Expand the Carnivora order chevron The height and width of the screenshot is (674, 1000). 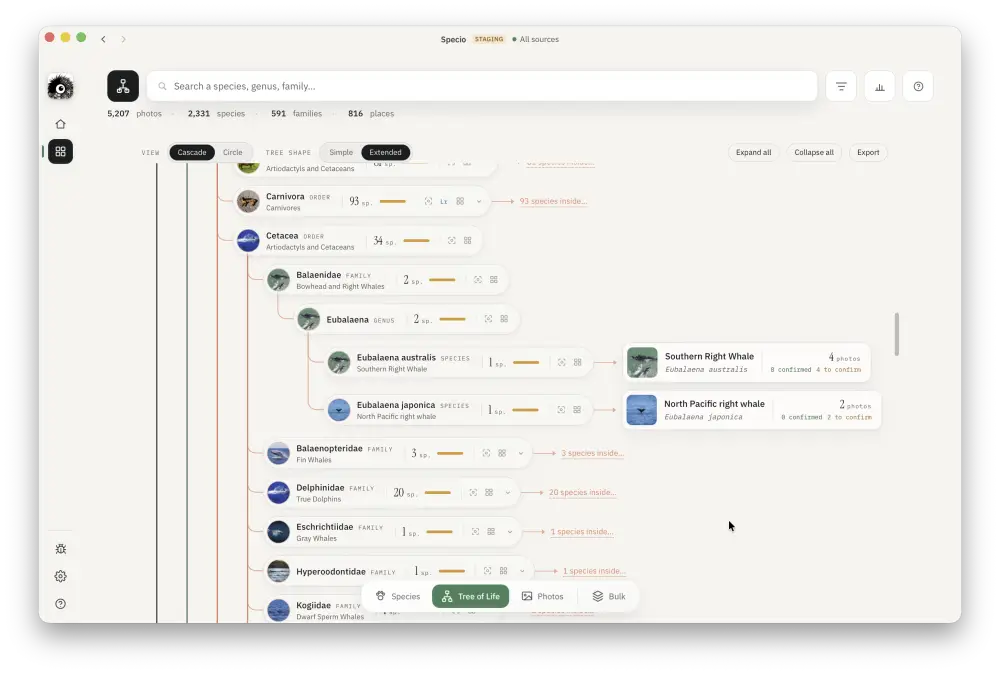478,201
